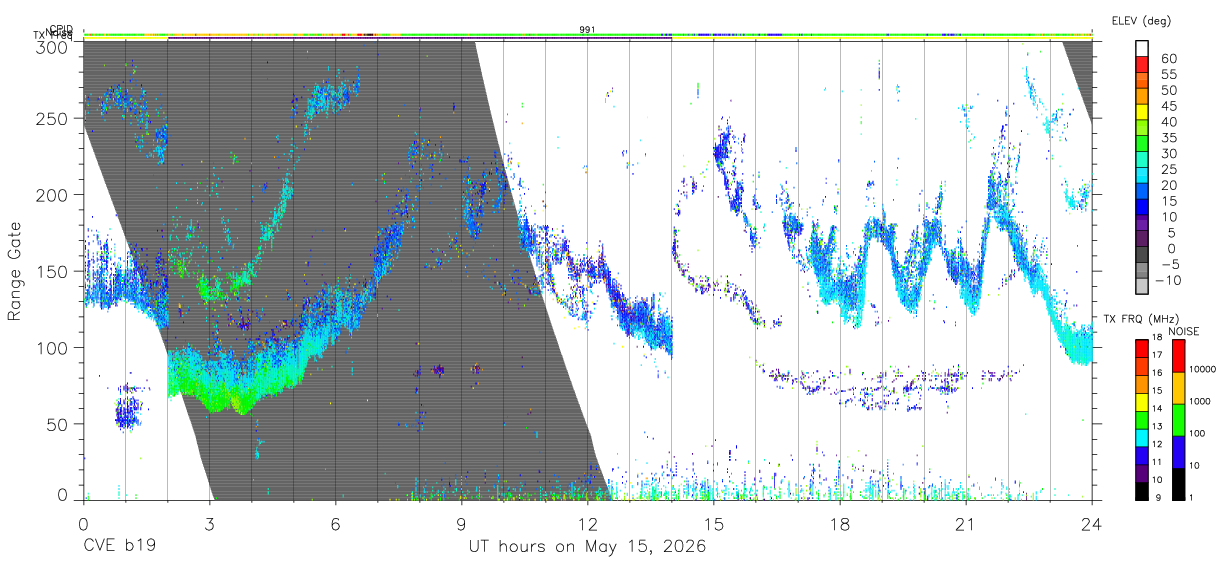Image resolution: width=1228 pixels, height=567 pixels.
Task: Click the purple ELEV swatch between 5 and 10
Action: (1142, 224)
